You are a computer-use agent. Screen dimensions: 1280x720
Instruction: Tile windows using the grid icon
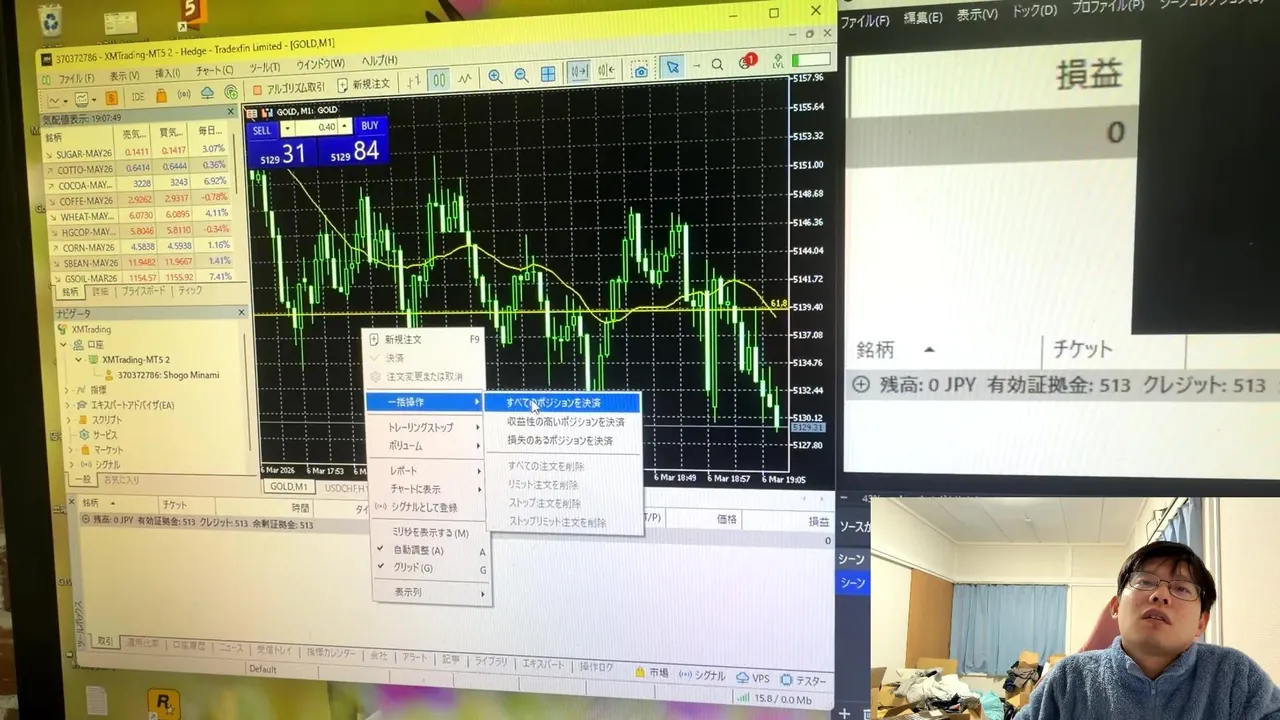tap(548, 74)
